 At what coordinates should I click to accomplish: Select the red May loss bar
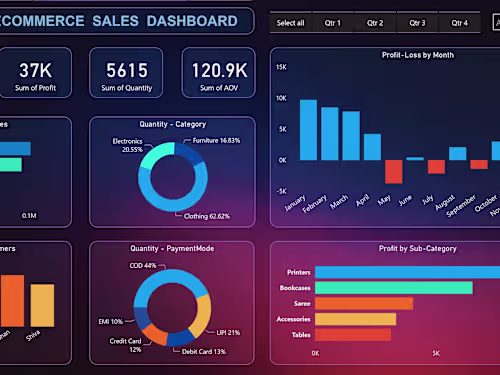pos(394,172)
